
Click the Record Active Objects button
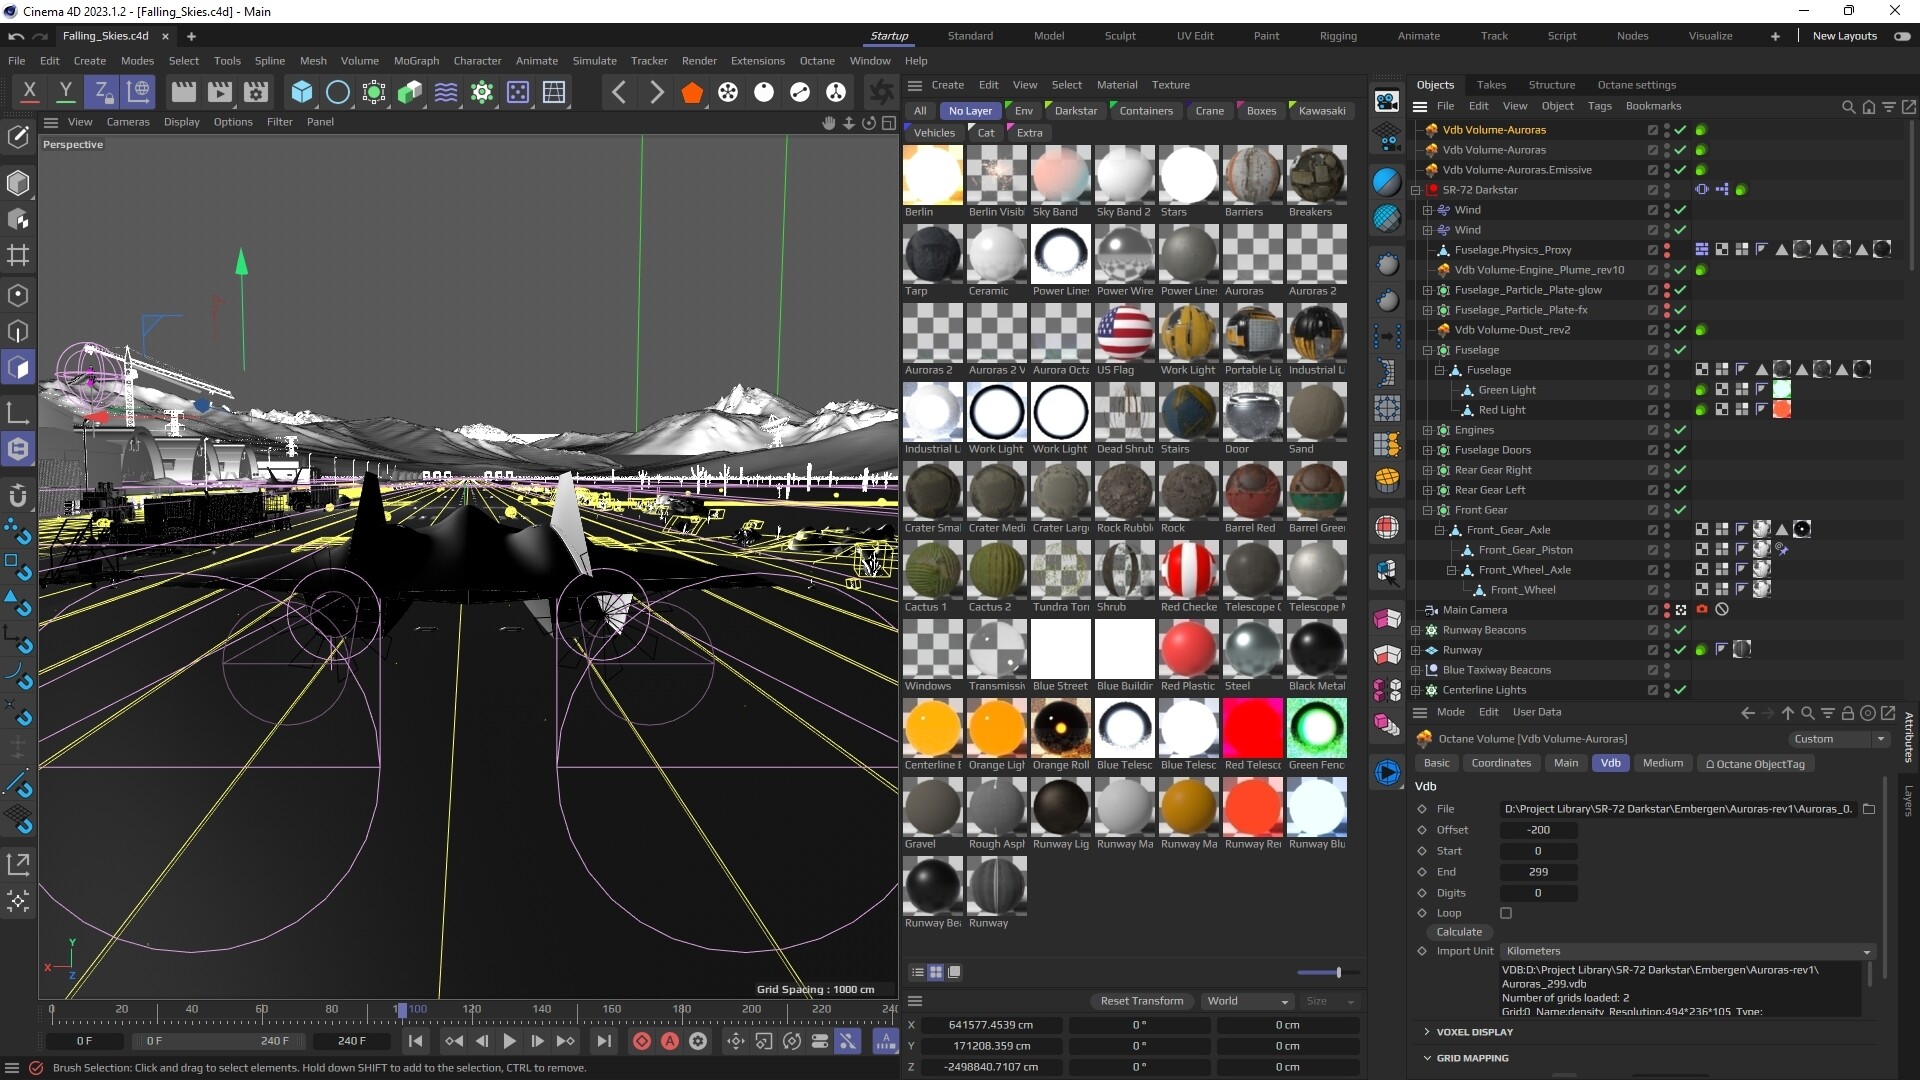[x=642, y=1041]
